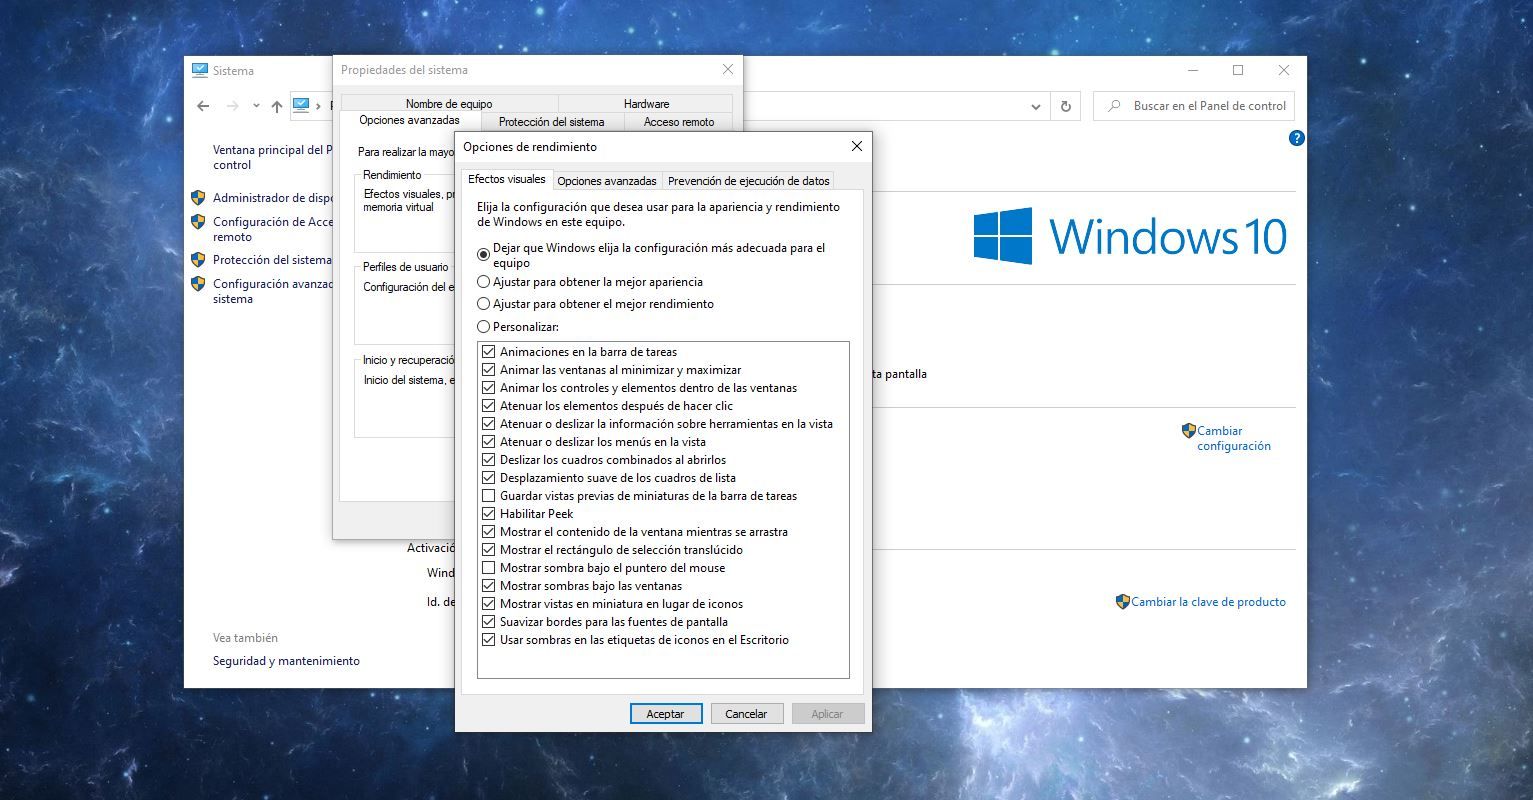Enable Mostrar sombra bajo el puntero del mouse
Image resolution: width=1533 pixels, height=800 pixels.
(x=489, y=568)
